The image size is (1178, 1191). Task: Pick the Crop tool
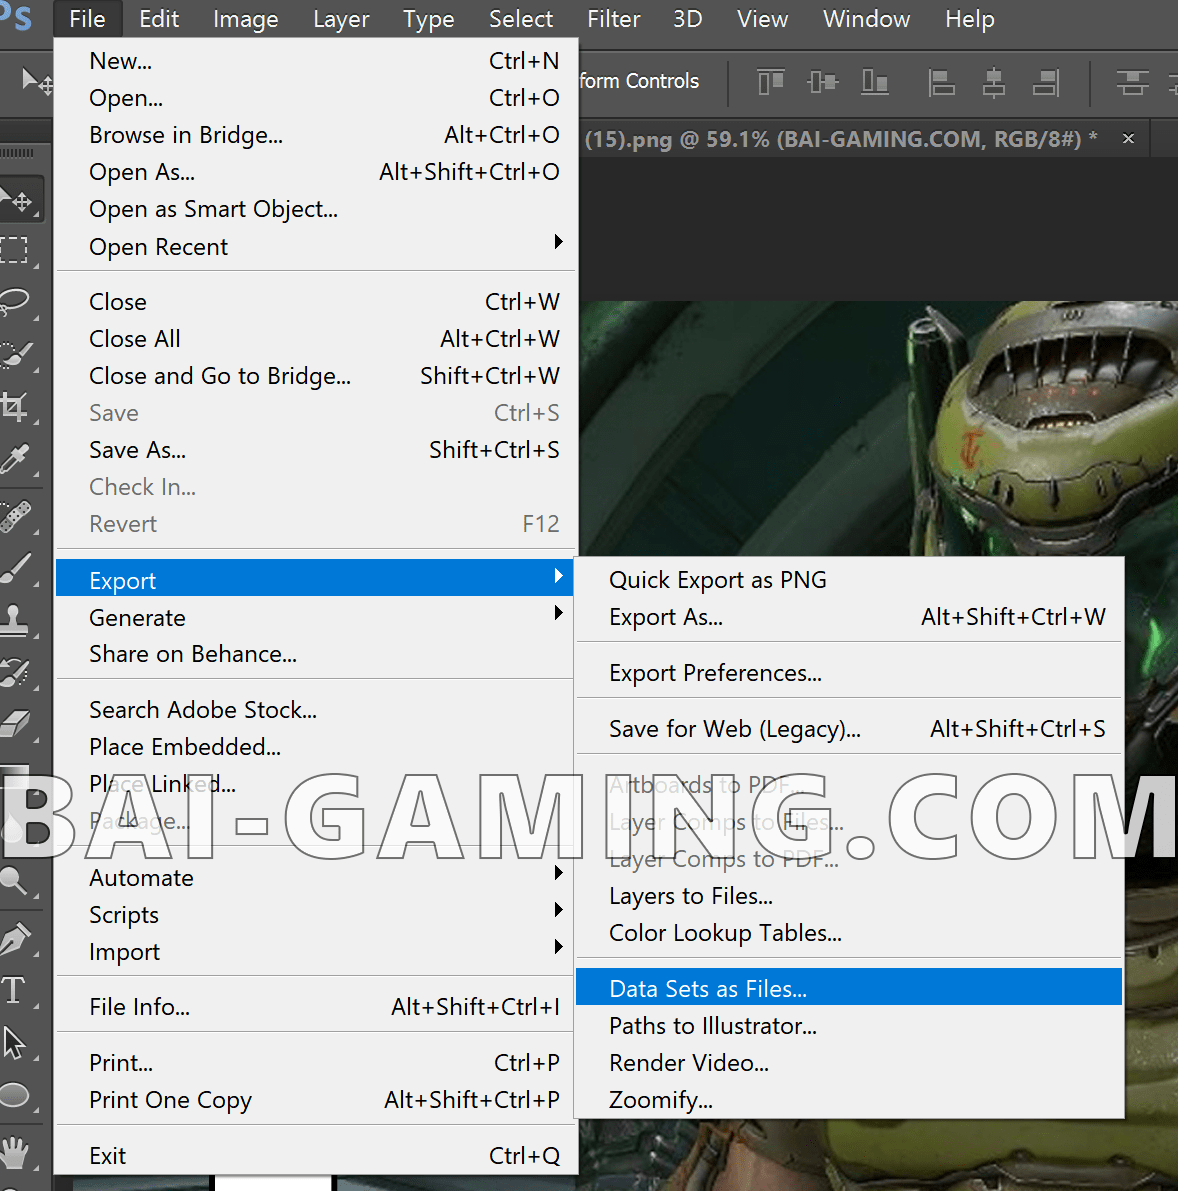(15, 406)
